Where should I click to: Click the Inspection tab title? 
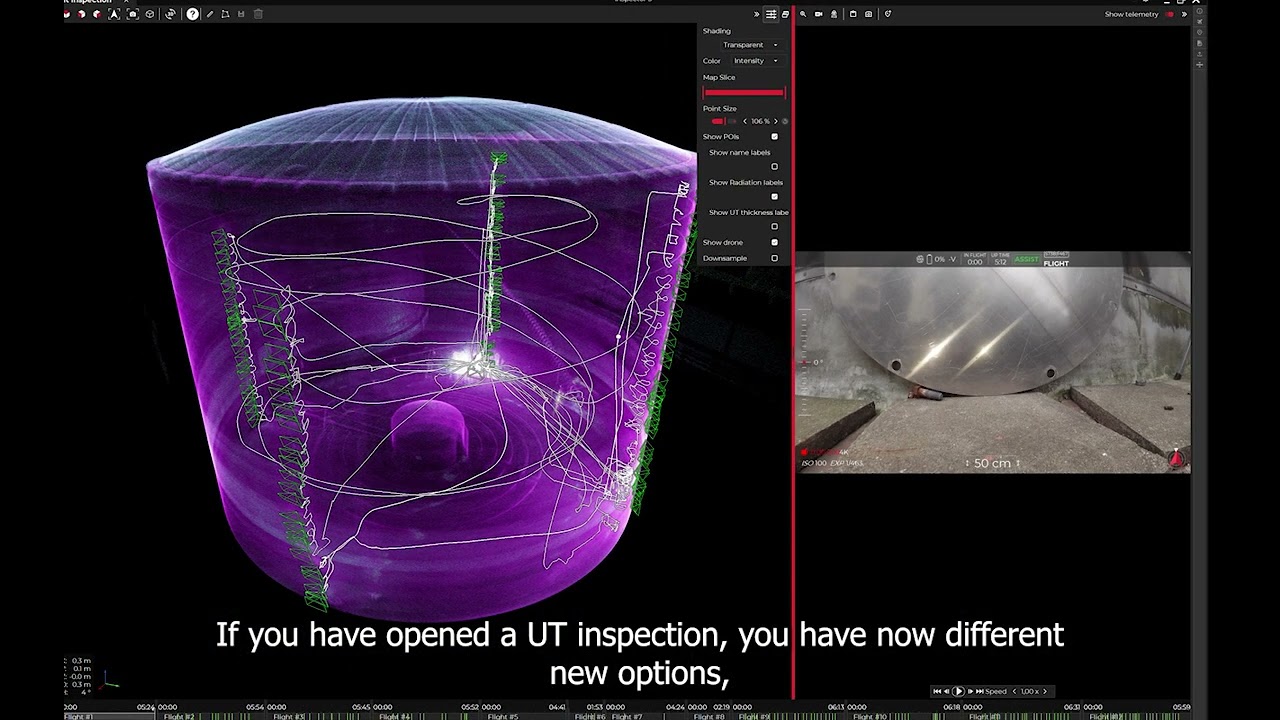[88, 2]
